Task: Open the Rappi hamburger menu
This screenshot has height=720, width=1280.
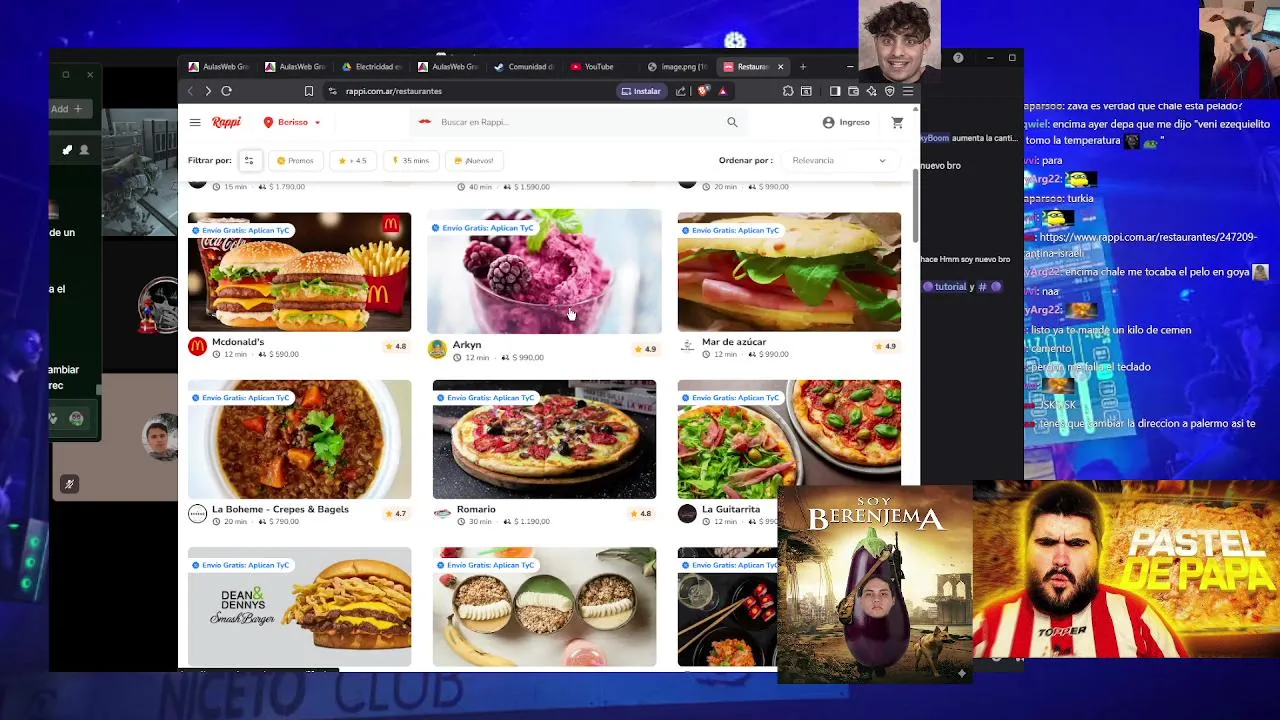Action: (195, 122)
